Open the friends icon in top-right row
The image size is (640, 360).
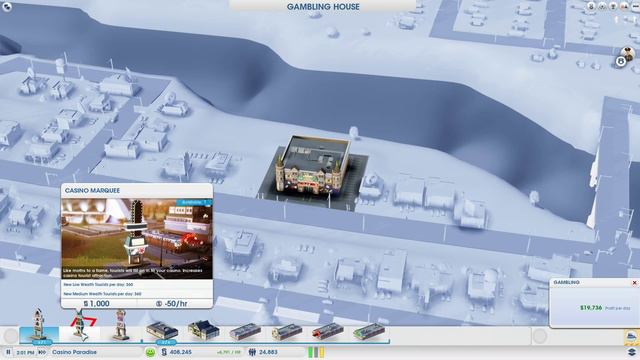591,6
